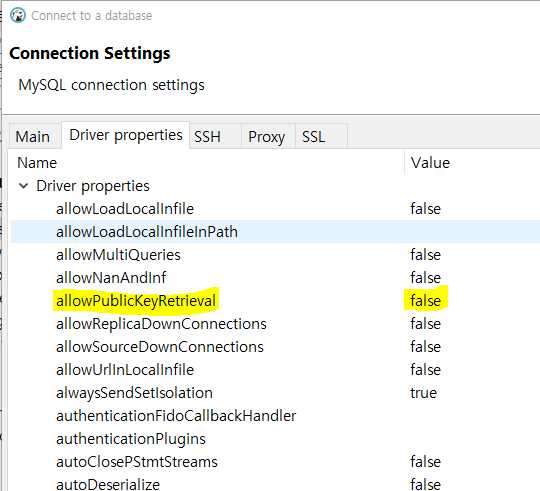Click the false value of autoClosePStmtStreams

point(425,462)
